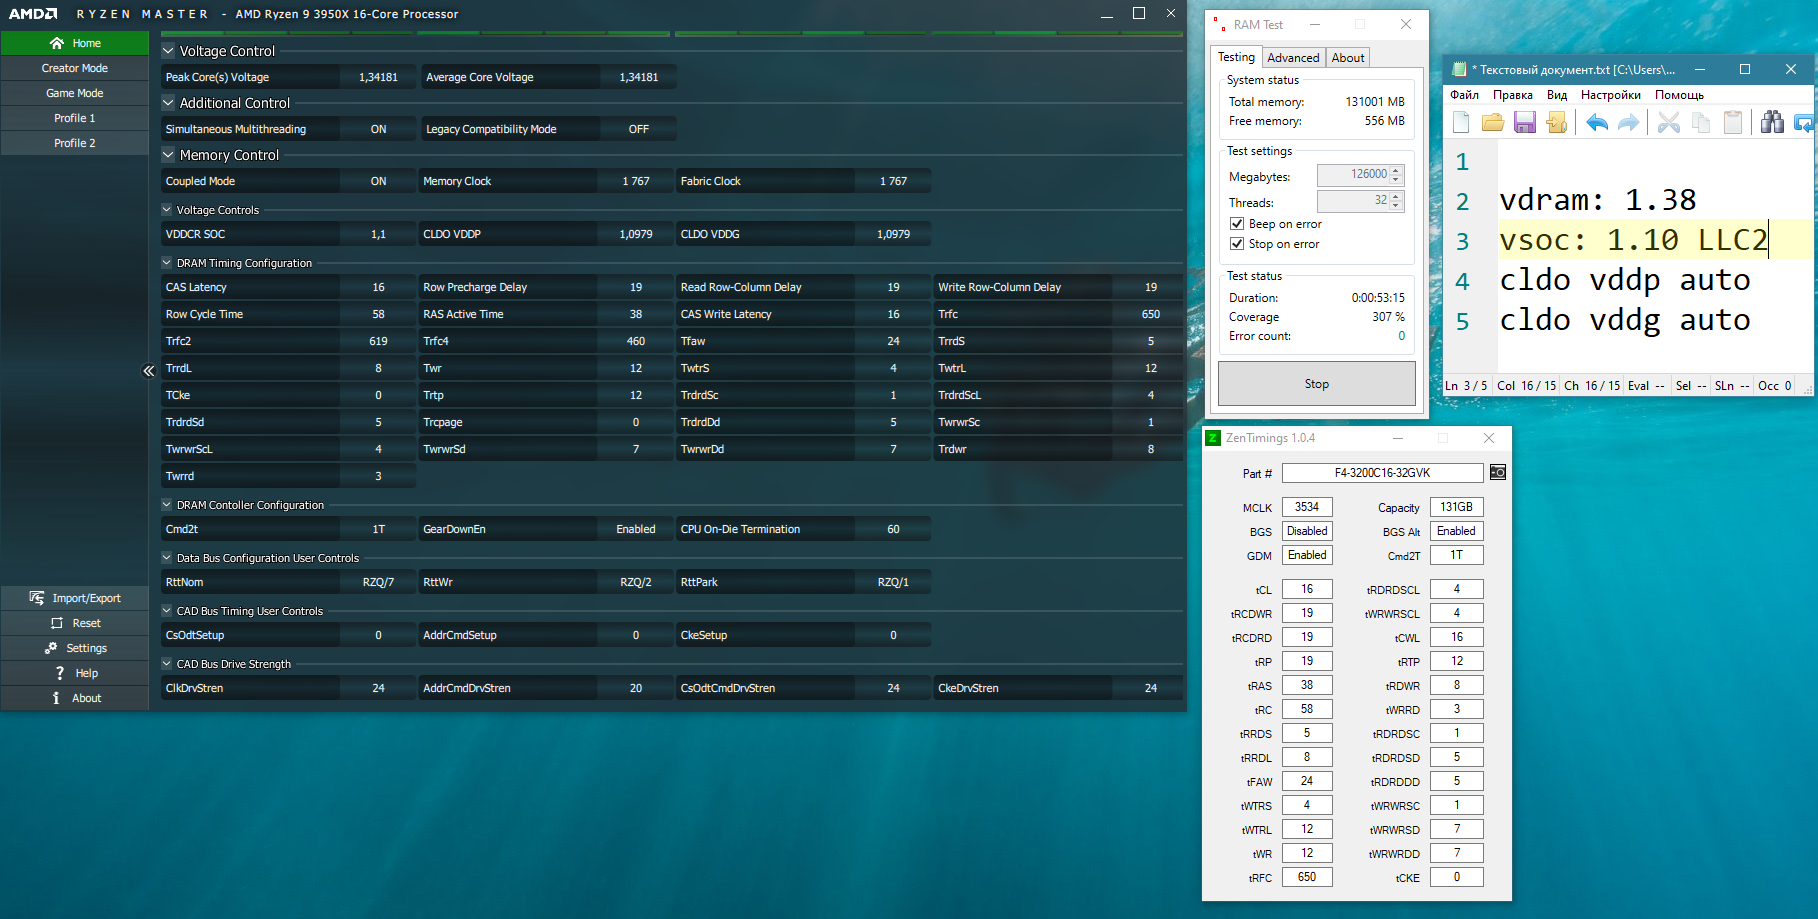Click the 'Ln 3 / 5' status bar entry

(x=1466, y=386)
